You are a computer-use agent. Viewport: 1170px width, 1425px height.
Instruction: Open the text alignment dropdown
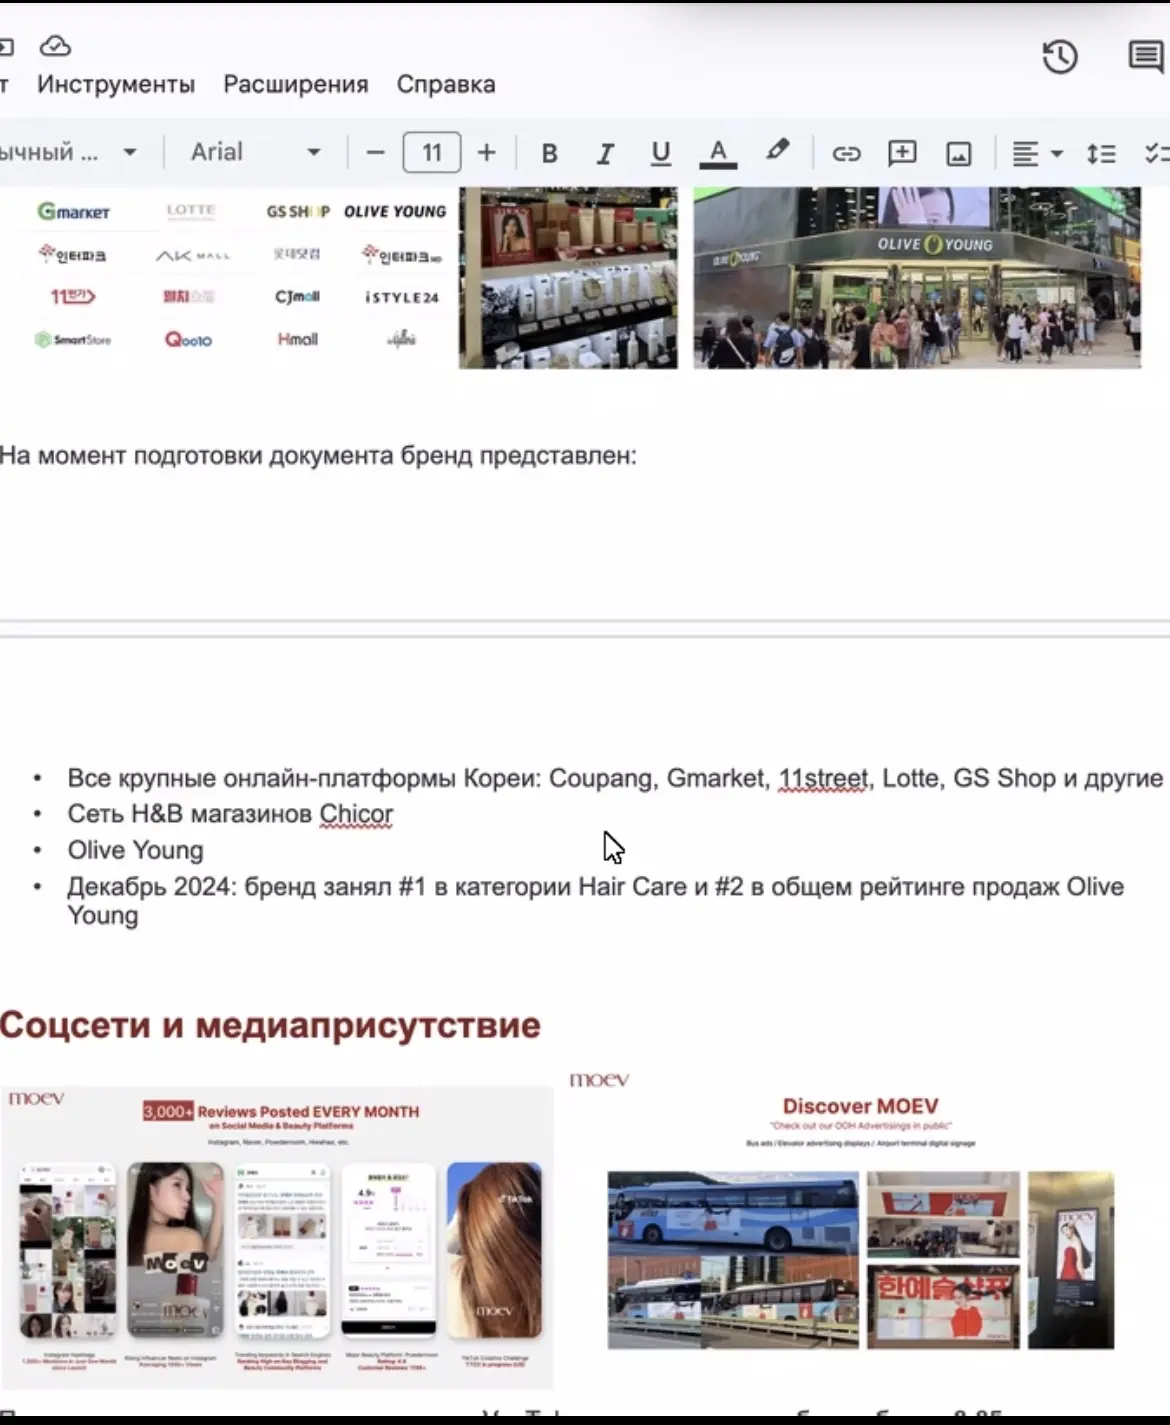tap(1037, 153)
